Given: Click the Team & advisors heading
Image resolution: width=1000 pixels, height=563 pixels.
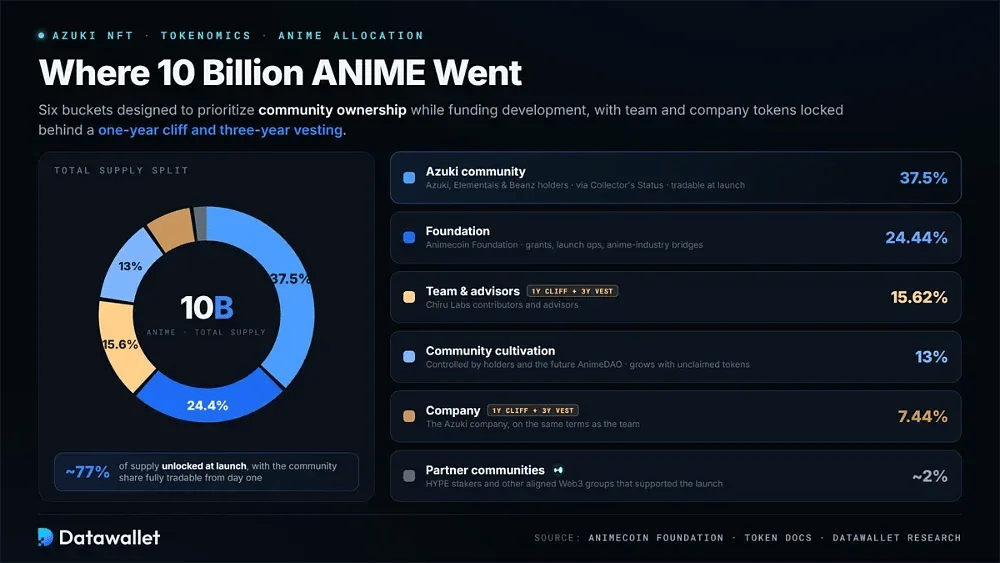Looking at the screenshot, I should pyautogui.click(x=473, y=291).
